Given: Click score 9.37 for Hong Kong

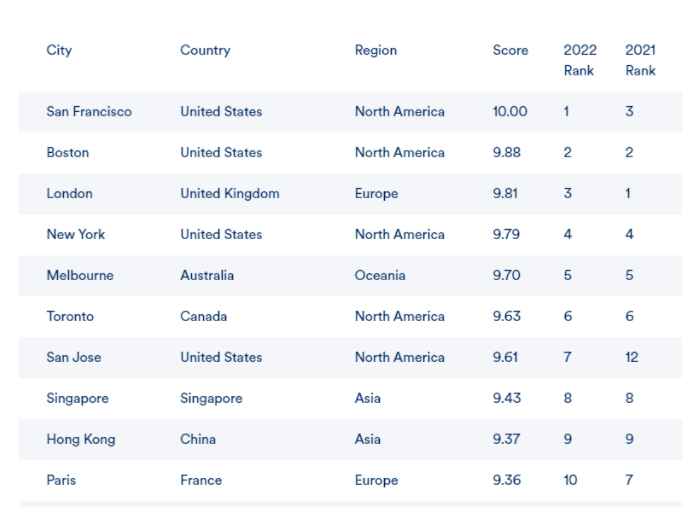Looking at the screenshot, I should pyautogui.click(x=506, y=439).
